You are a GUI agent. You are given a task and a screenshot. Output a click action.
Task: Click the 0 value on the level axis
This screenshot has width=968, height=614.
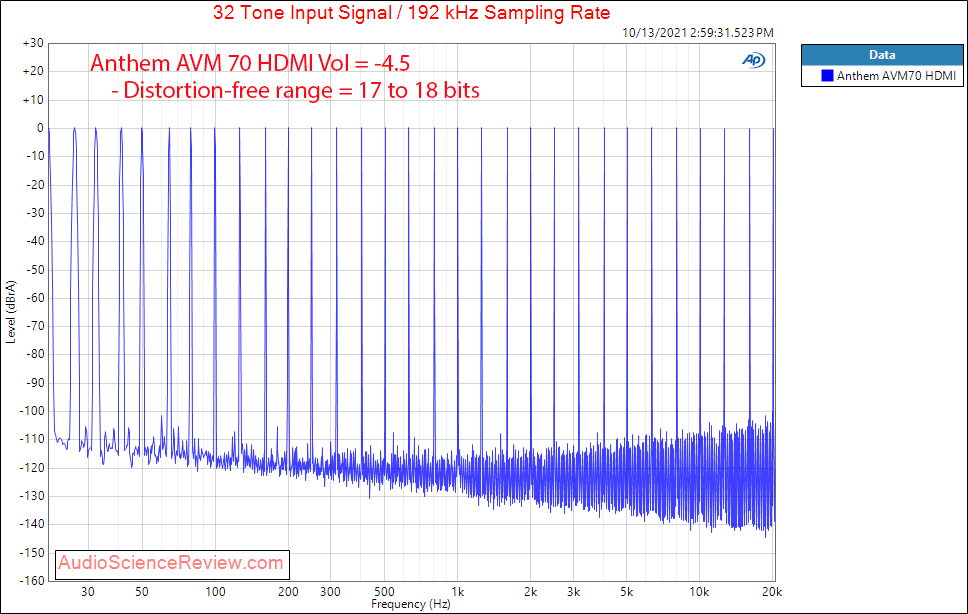40,128
